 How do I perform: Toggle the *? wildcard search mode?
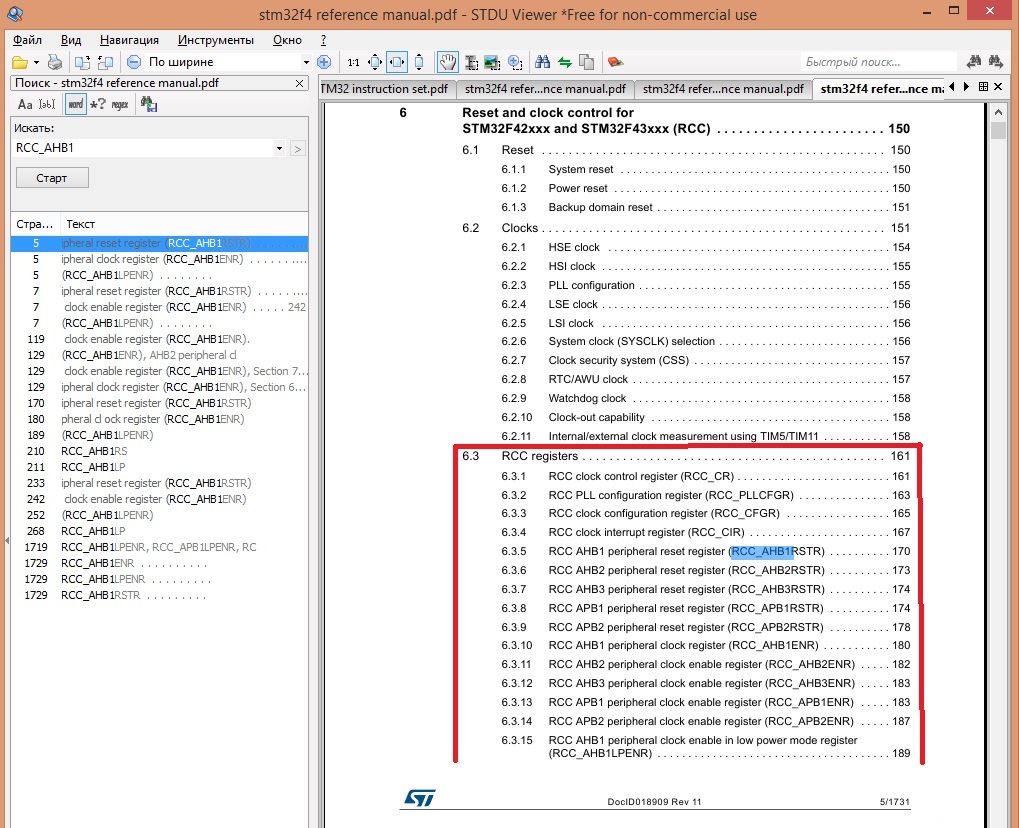coord(97,104)
